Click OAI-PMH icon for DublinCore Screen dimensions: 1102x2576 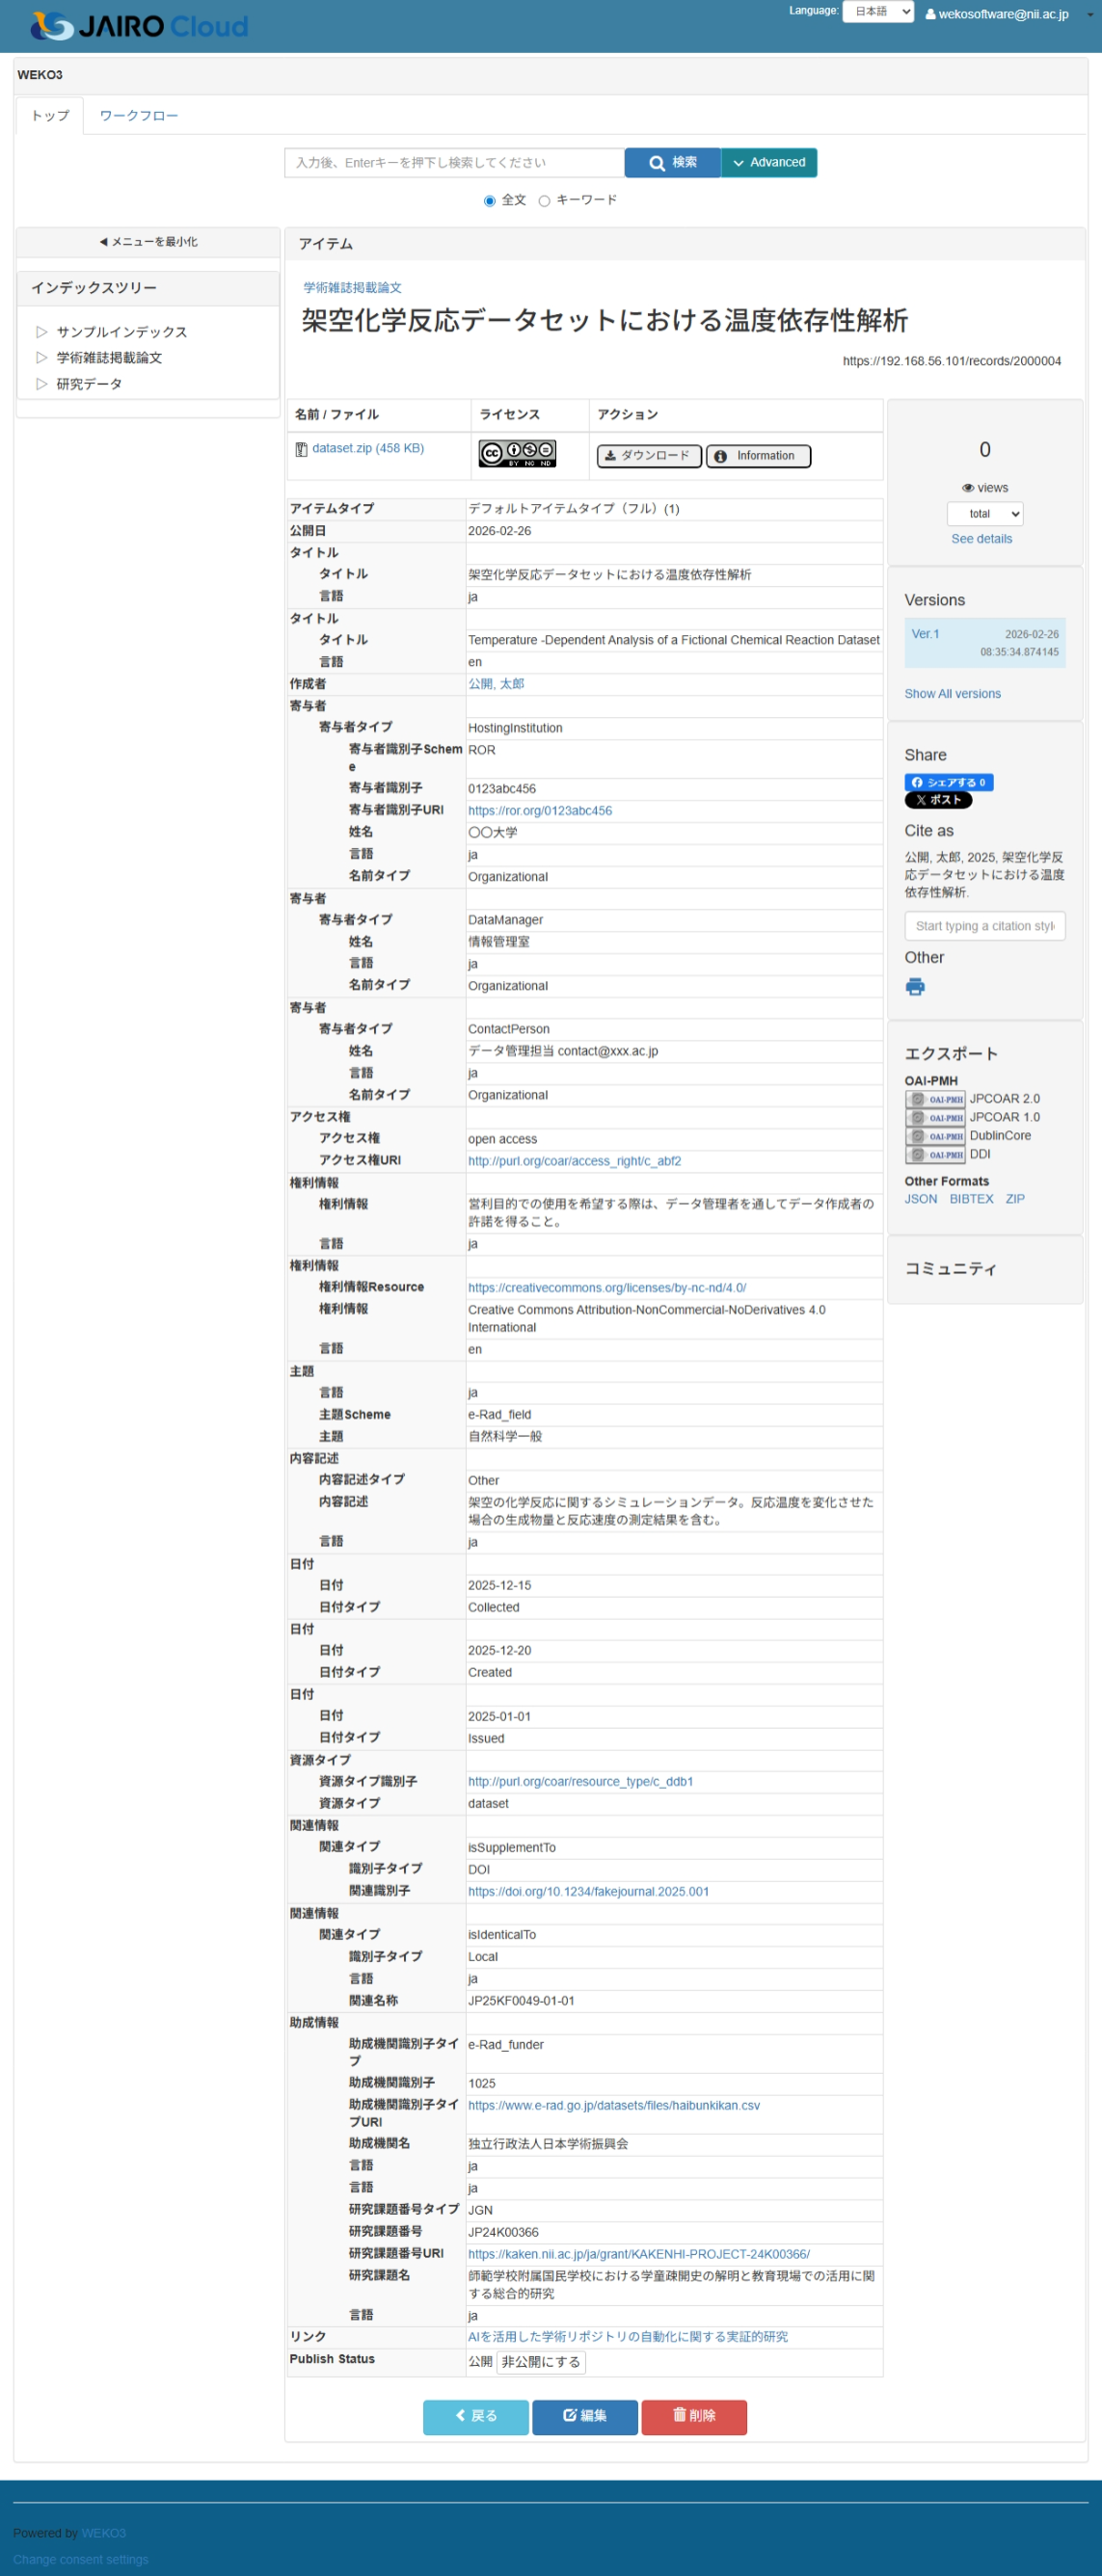pos(935,1136)
